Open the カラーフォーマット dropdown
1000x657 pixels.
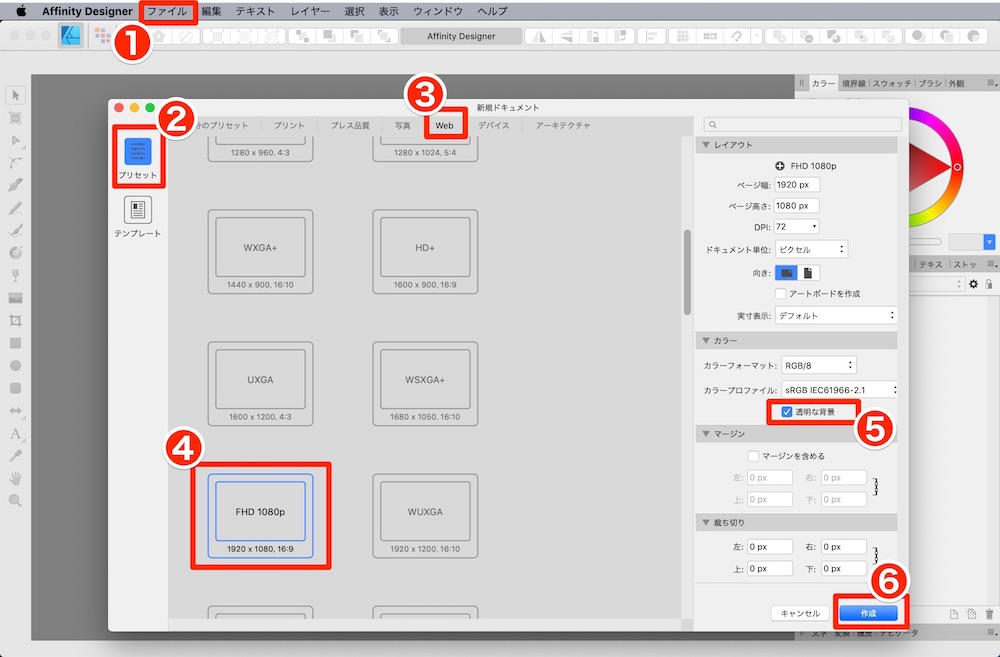point(818,365)
